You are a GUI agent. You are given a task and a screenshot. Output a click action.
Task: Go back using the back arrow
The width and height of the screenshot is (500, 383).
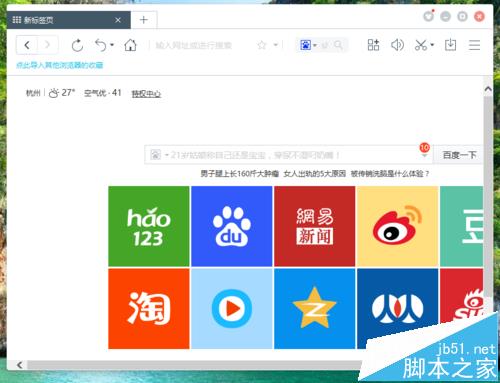tap(27, 45)
